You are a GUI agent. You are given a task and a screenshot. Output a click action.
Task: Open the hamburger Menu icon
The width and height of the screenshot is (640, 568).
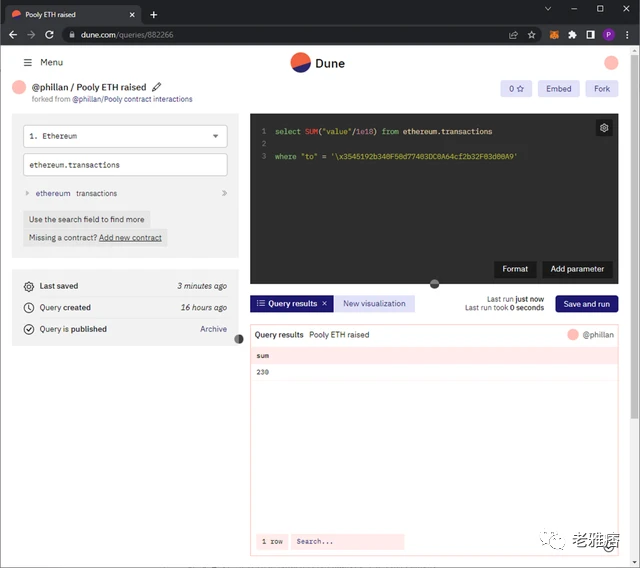coord(27,62)
